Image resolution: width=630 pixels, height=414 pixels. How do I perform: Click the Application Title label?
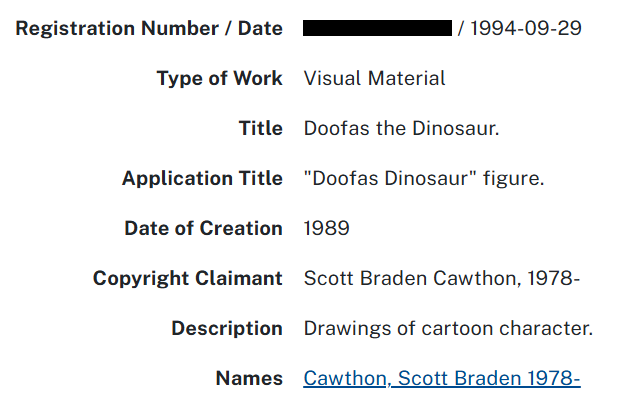click(202, 178)
